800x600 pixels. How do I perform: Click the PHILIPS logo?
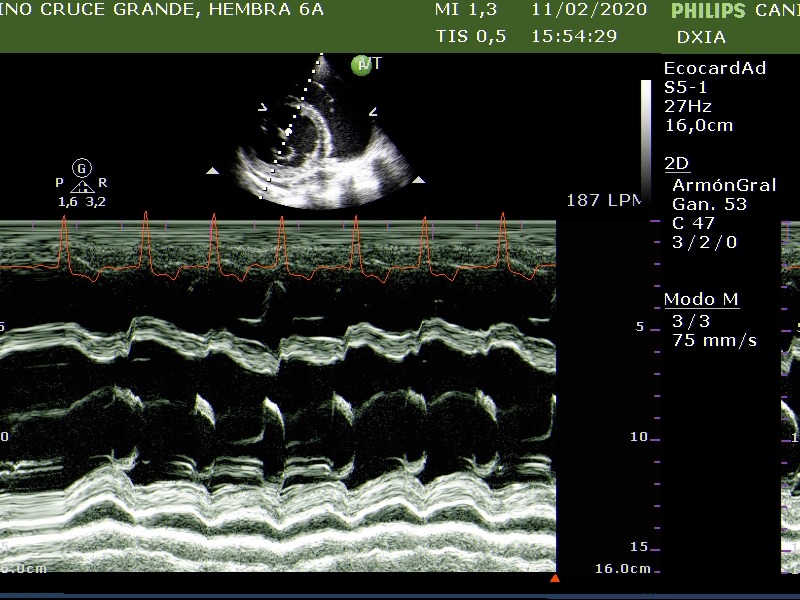pos(708,12)
